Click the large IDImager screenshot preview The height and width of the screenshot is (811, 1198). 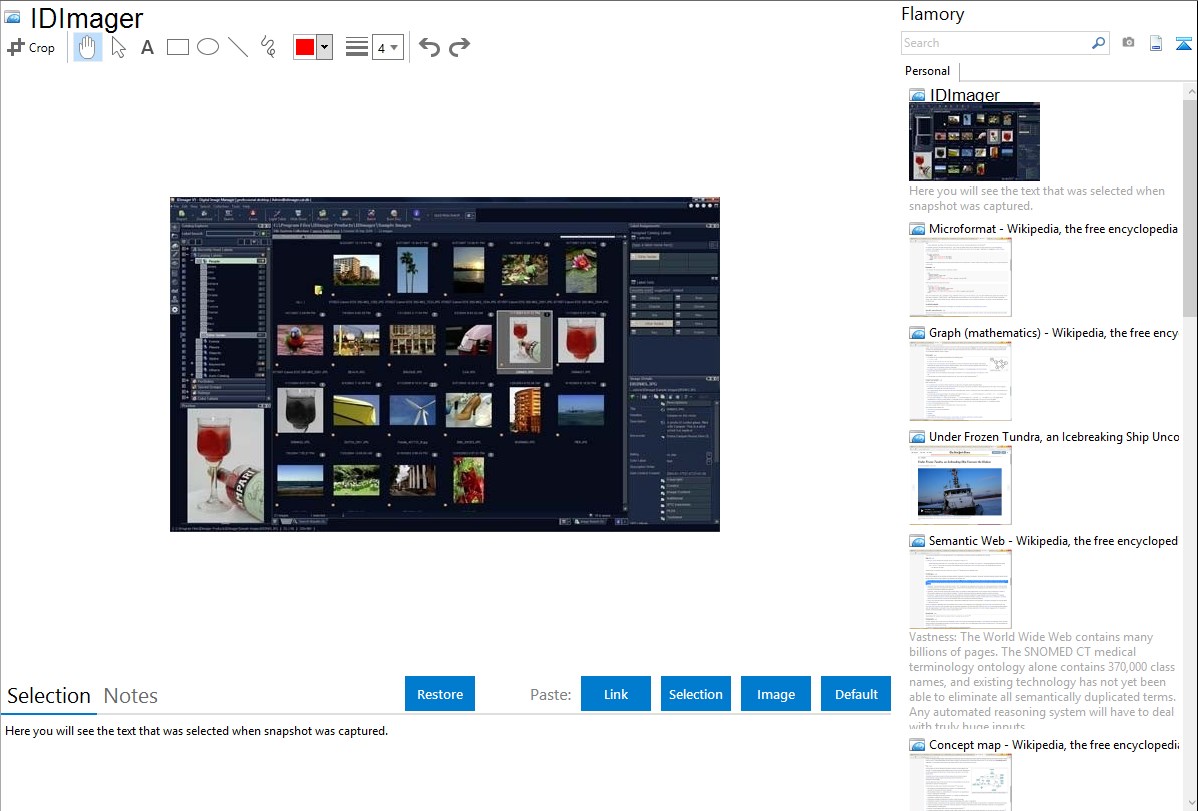click(445, 365)
